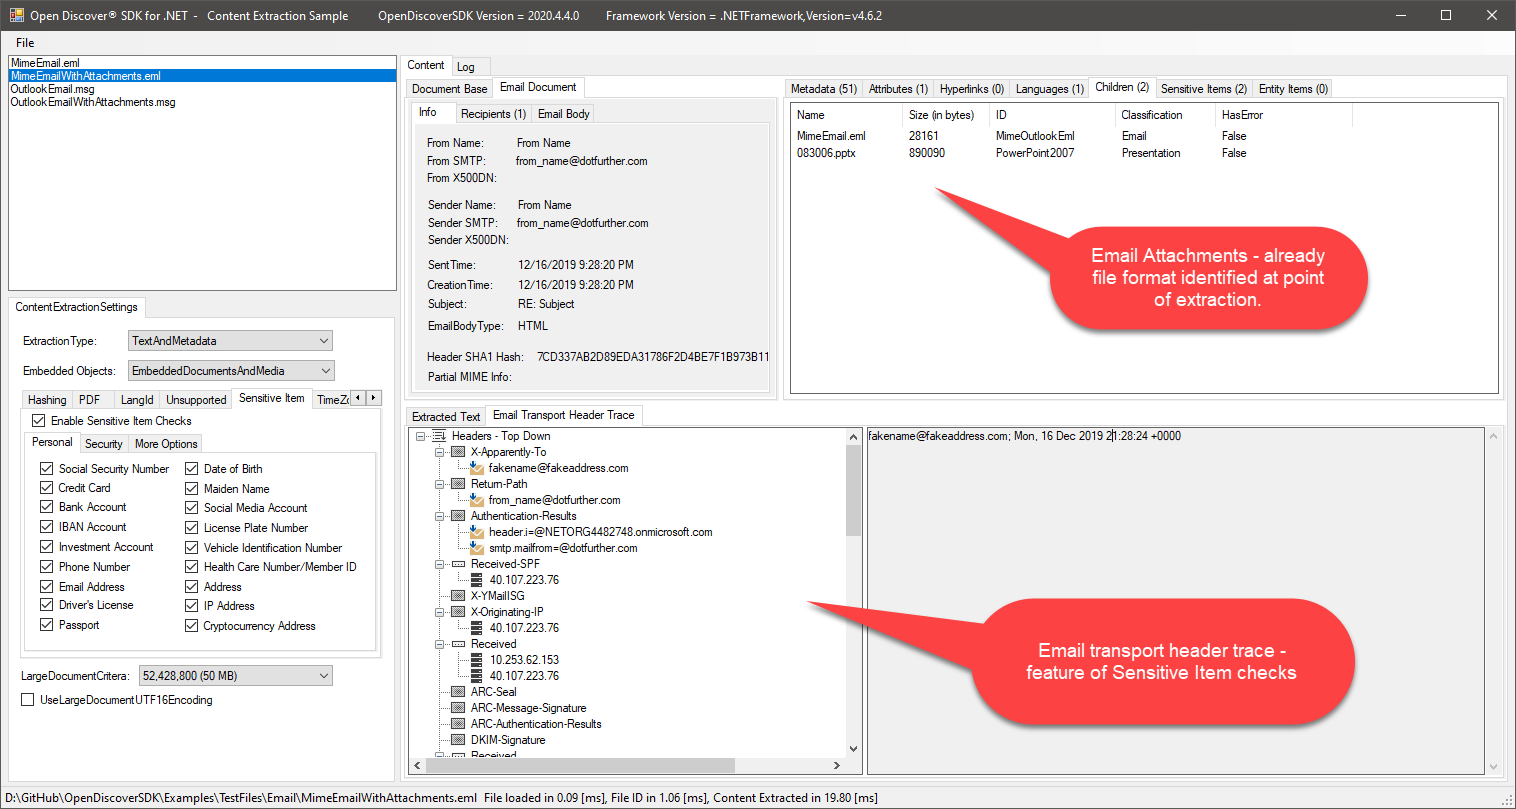
Task: Click the Headers - Top Down sort icon
Action: (439, 436)
